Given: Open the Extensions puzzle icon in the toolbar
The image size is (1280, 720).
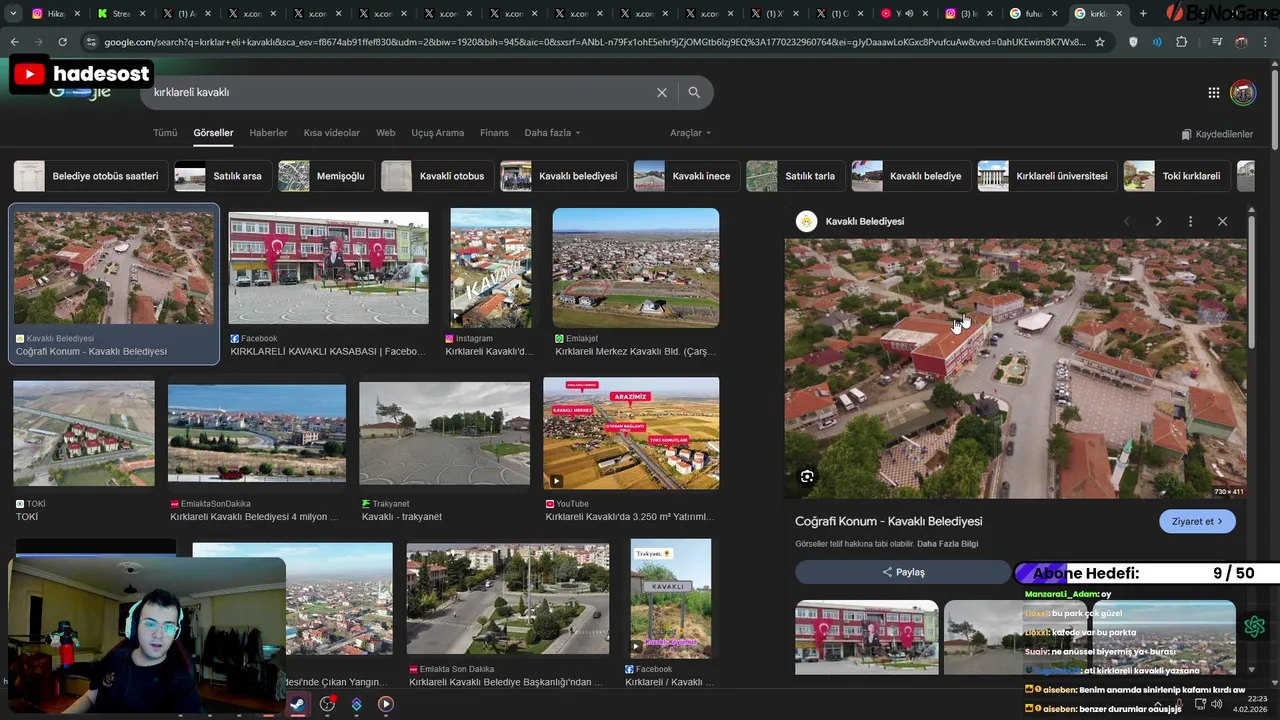Looking at the screenshot, I should coord(1182,42).
